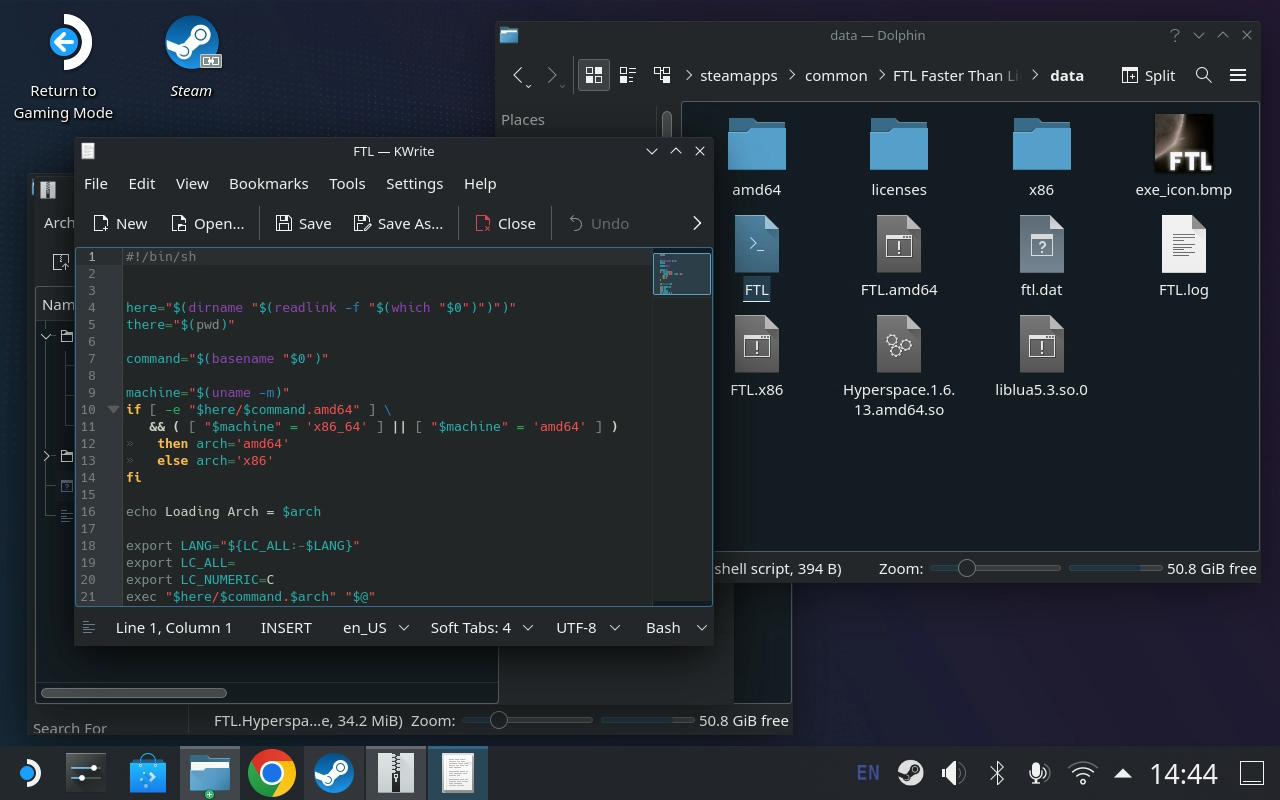Click the KWrite document minimap
The height and width of the screenshot is (800, 1280).
(682, 274)
